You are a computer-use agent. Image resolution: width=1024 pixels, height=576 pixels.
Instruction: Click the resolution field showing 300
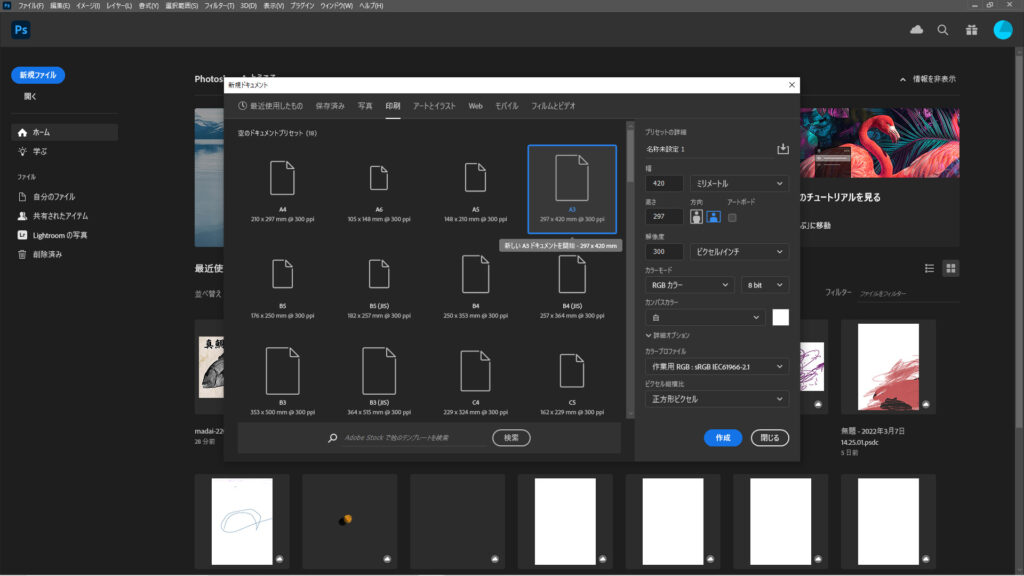(x=664, y=251)
